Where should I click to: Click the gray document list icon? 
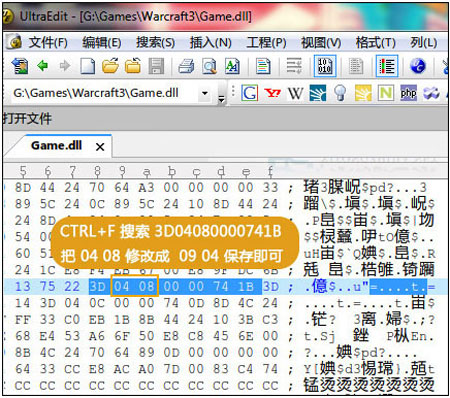click(x=356, y=66)
